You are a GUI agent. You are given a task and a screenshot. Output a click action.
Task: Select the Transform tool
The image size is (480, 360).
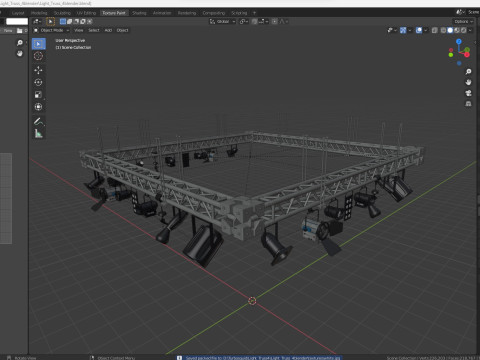click(39, 107)
